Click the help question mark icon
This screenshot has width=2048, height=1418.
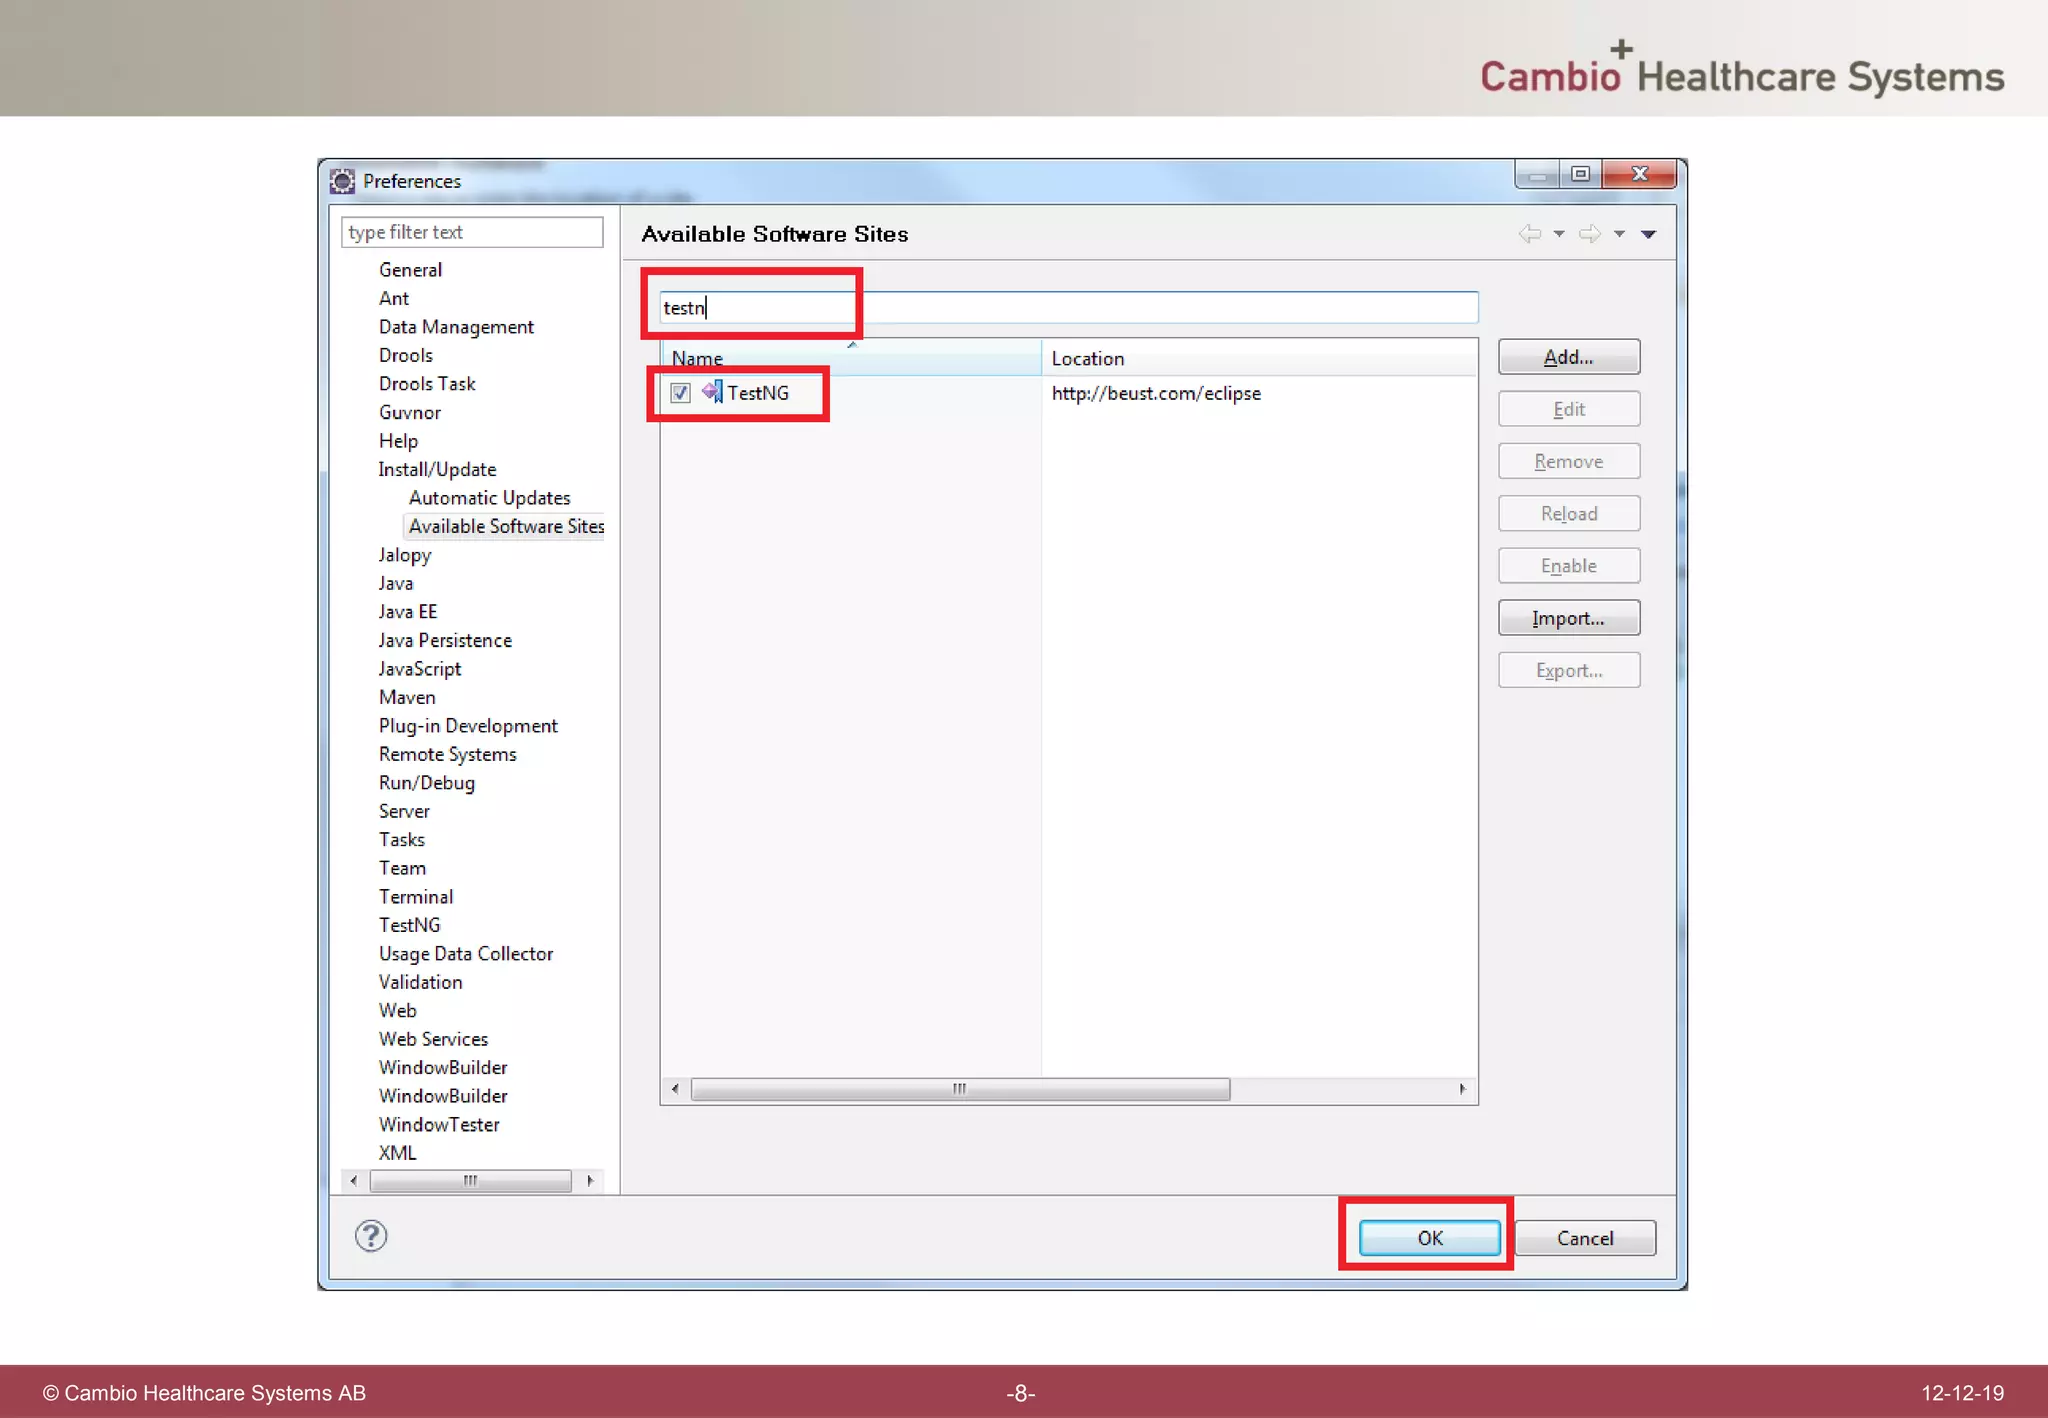[371, 1237]
